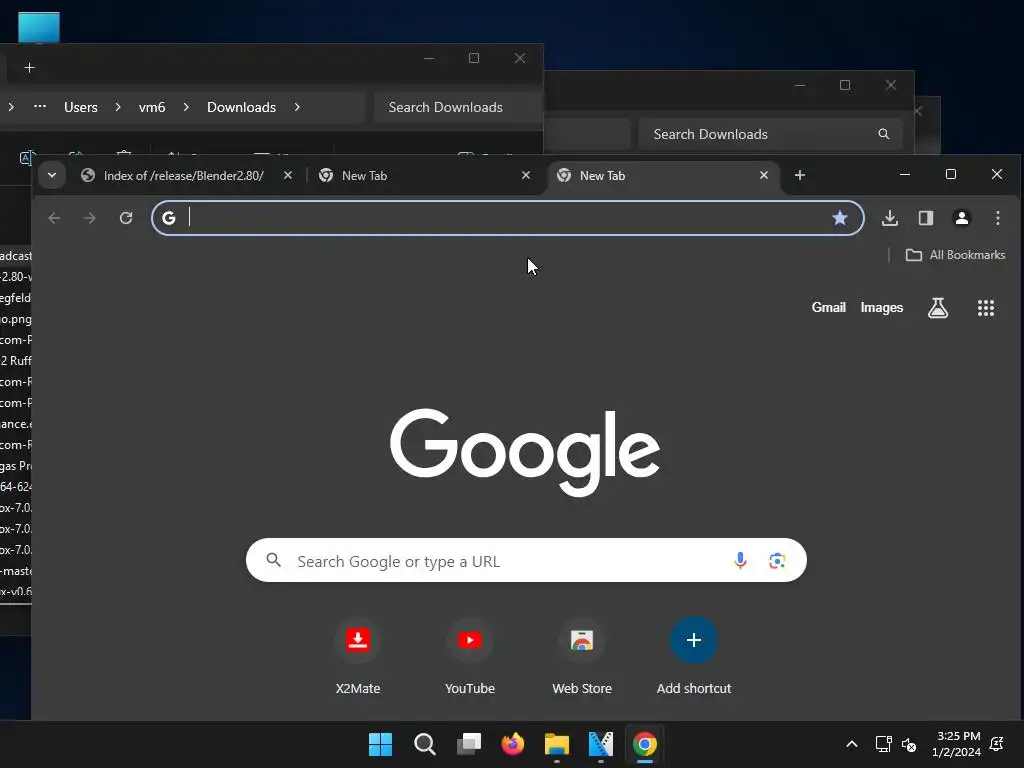
Task: Open Chrome profile avatar icon
Action: pos(961,218)
